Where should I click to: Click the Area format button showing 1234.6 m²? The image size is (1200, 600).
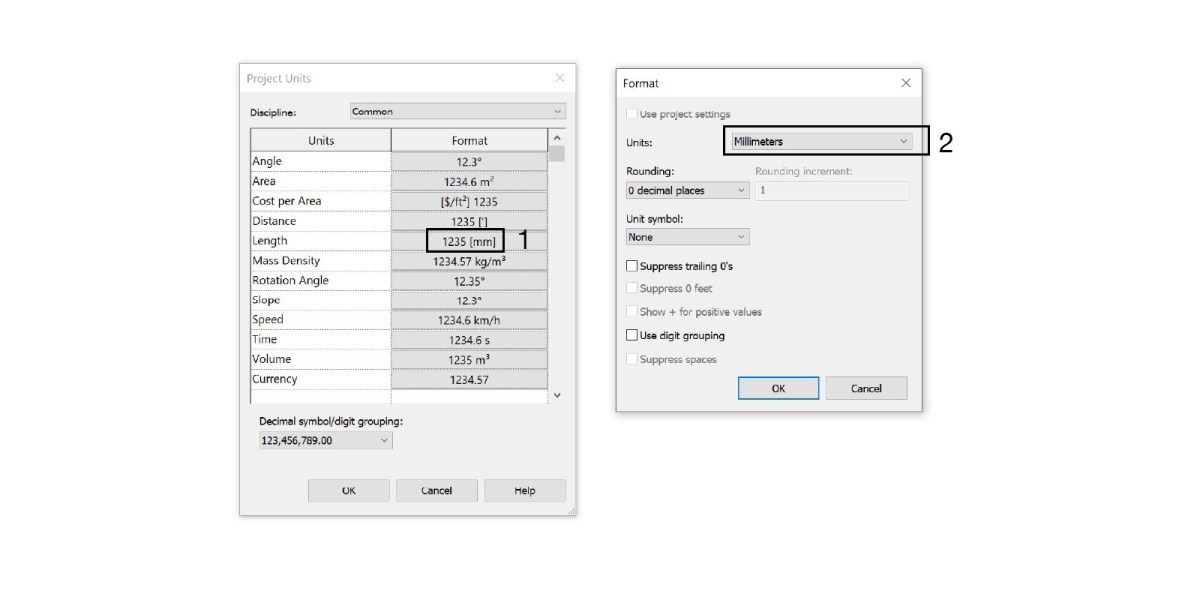[x=469, y=180]
